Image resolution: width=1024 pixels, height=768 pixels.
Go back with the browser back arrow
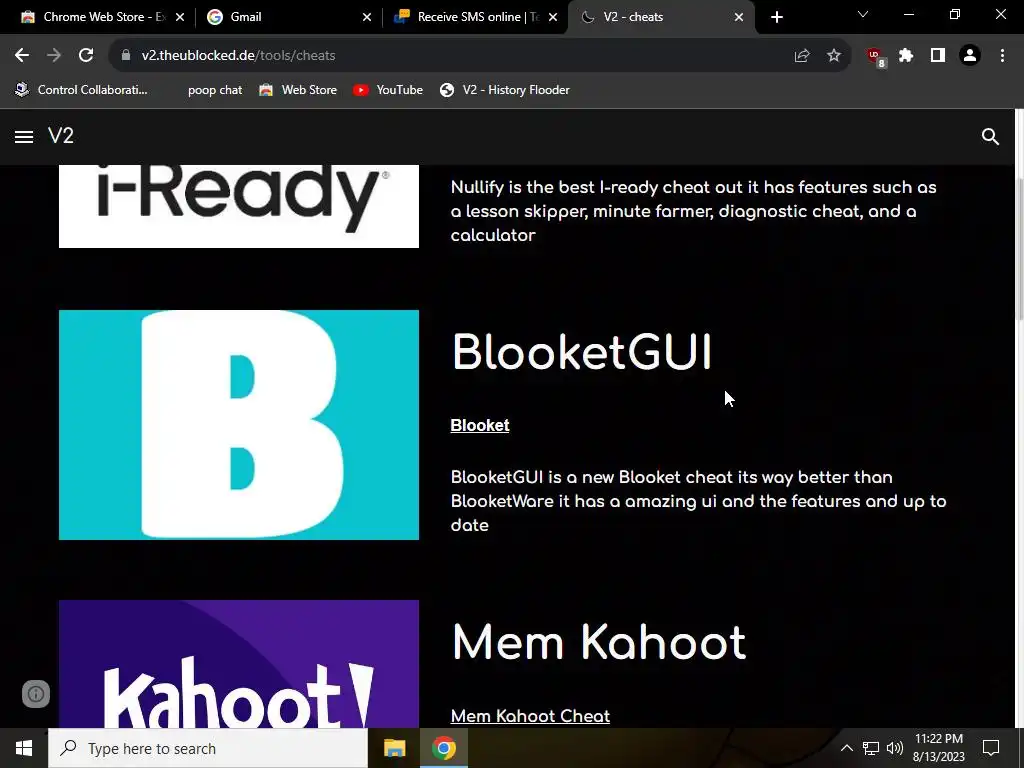point(22,56)
